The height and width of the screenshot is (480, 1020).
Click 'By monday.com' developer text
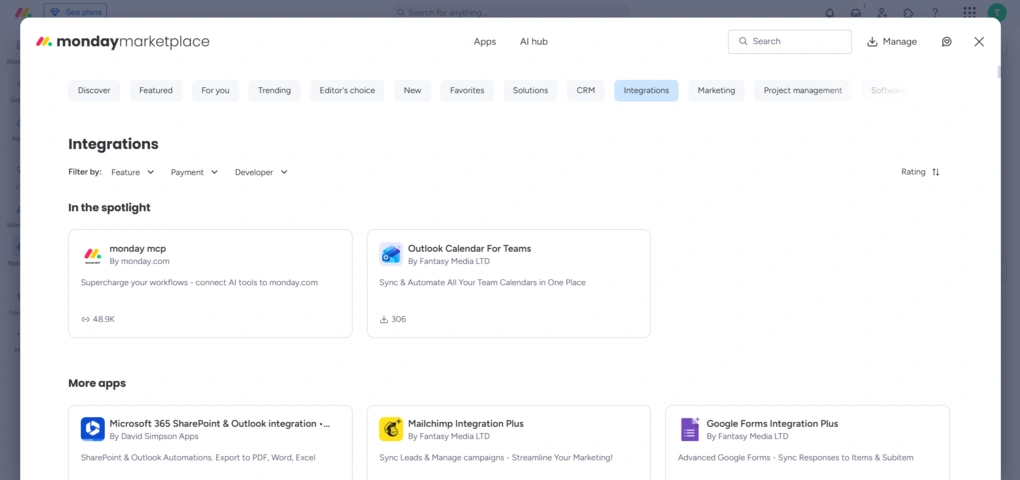point(139,261)
